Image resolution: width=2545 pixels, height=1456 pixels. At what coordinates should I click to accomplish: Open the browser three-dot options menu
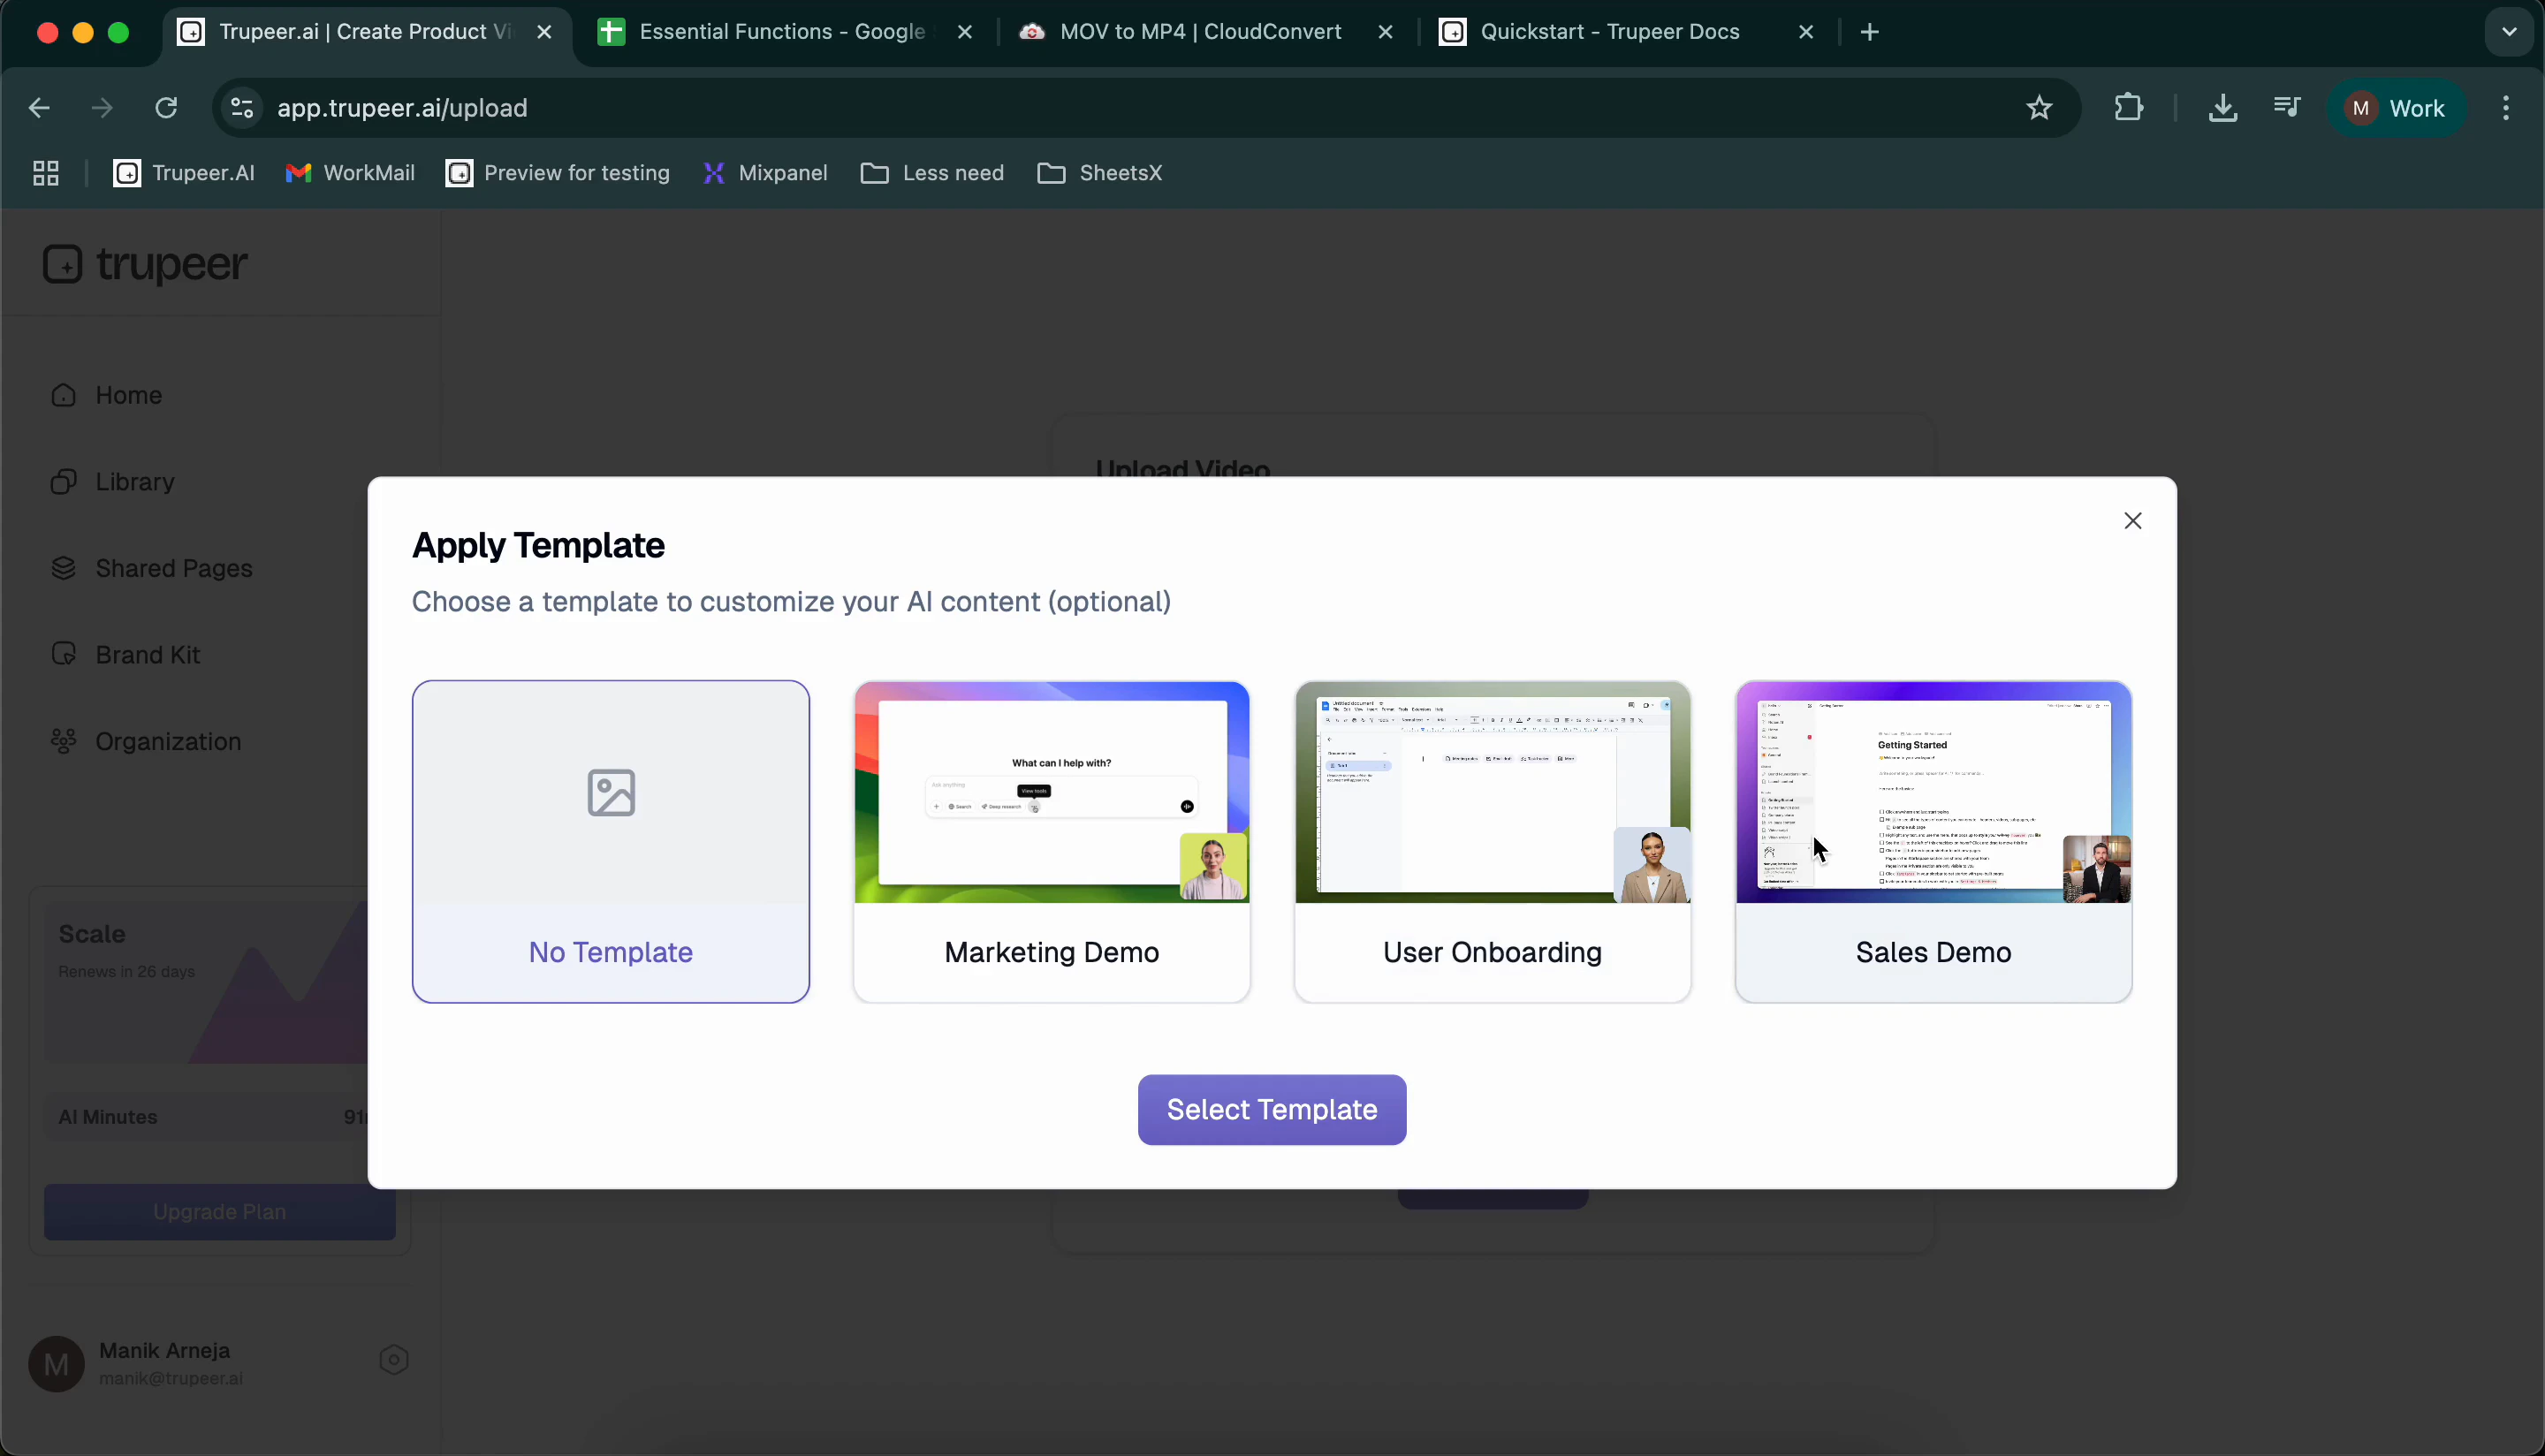[2507, 107]
